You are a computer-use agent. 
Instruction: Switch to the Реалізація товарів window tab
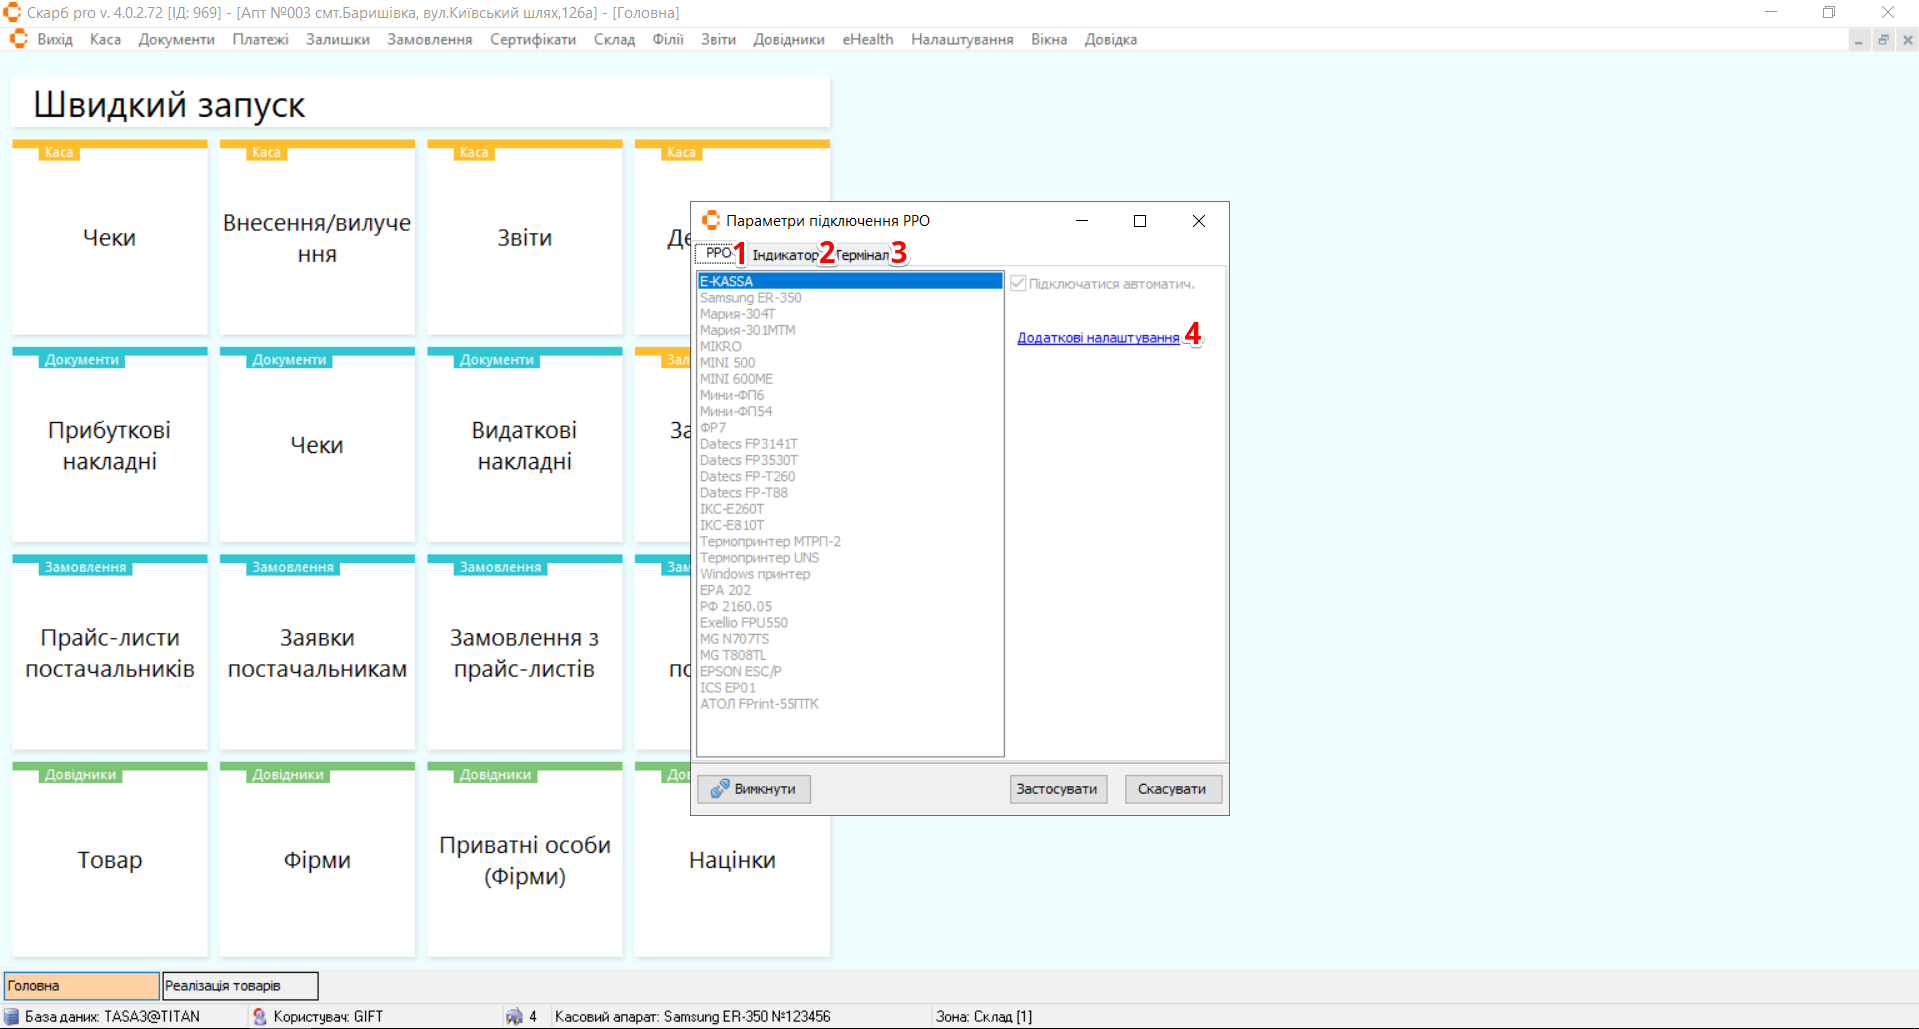click(240, 986)
